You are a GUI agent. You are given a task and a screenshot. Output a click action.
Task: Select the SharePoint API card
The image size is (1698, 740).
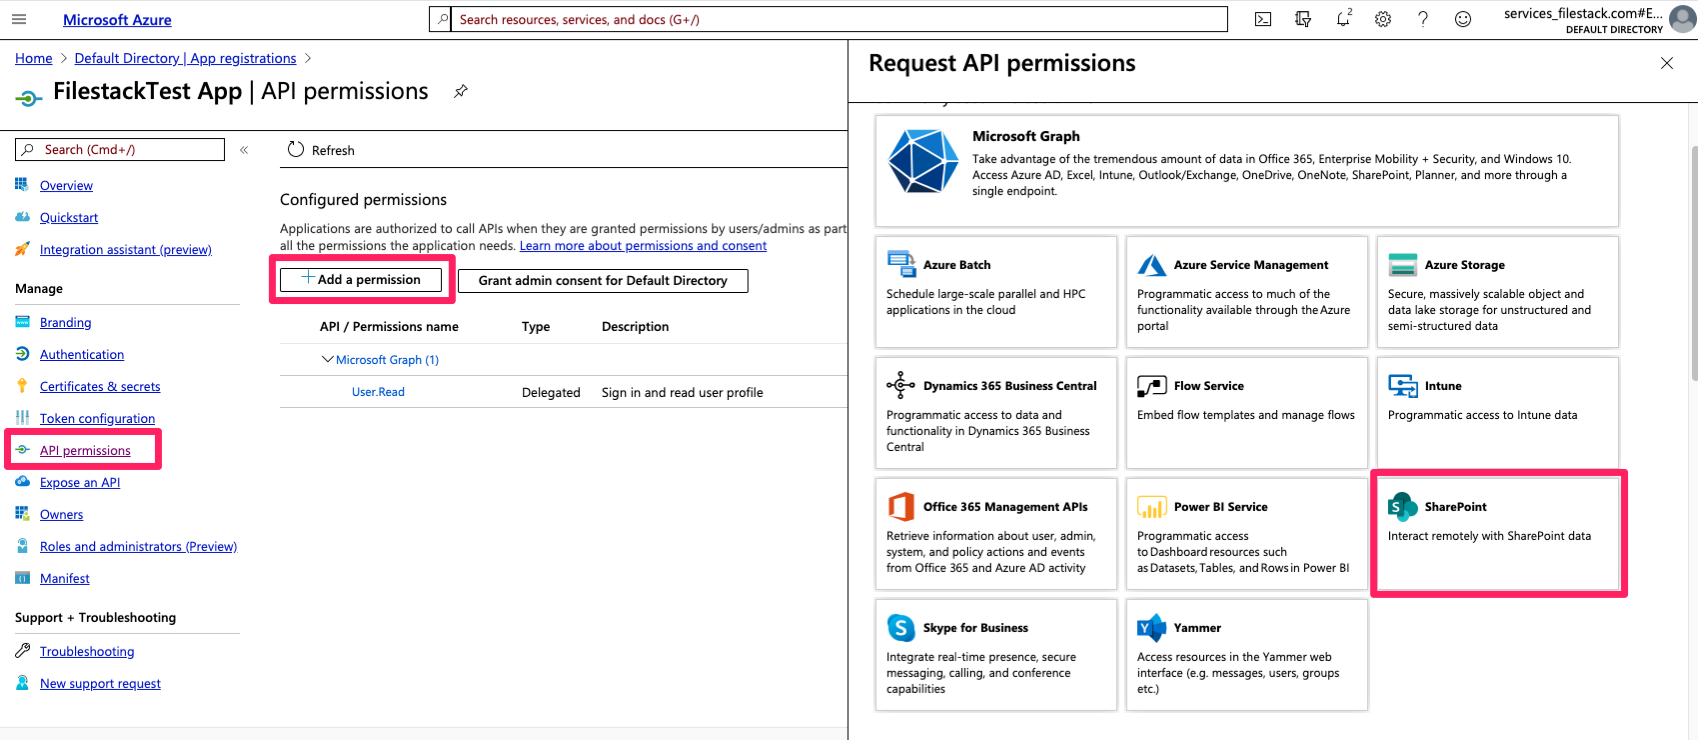1498,534
